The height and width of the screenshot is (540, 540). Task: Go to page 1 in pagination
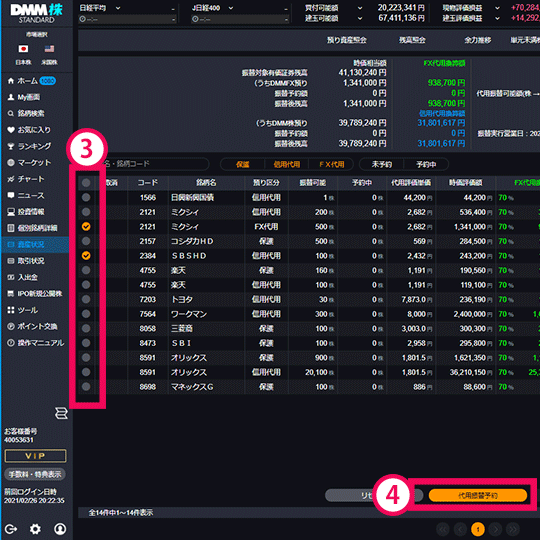[x=478, y=529]
